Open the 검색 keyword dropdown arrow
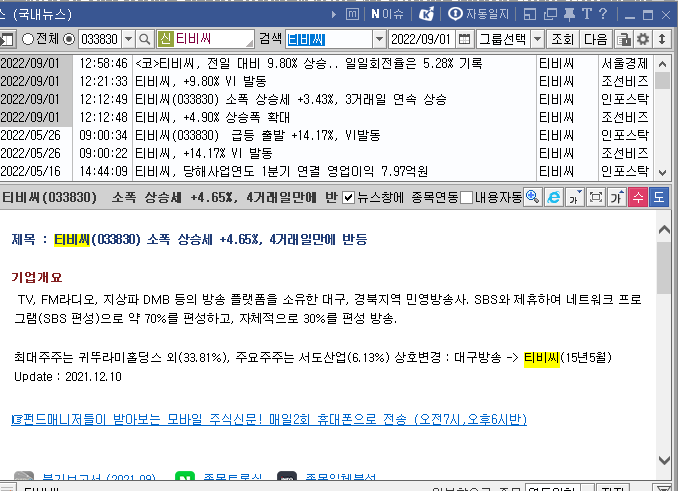 click(x=379, y=39)
